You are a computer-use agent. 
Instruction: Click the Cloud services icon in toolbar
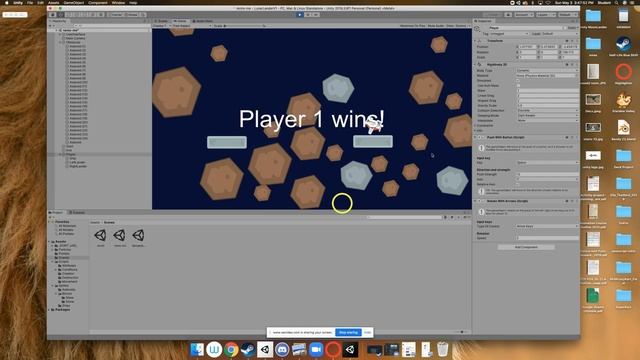click(508, 15)
